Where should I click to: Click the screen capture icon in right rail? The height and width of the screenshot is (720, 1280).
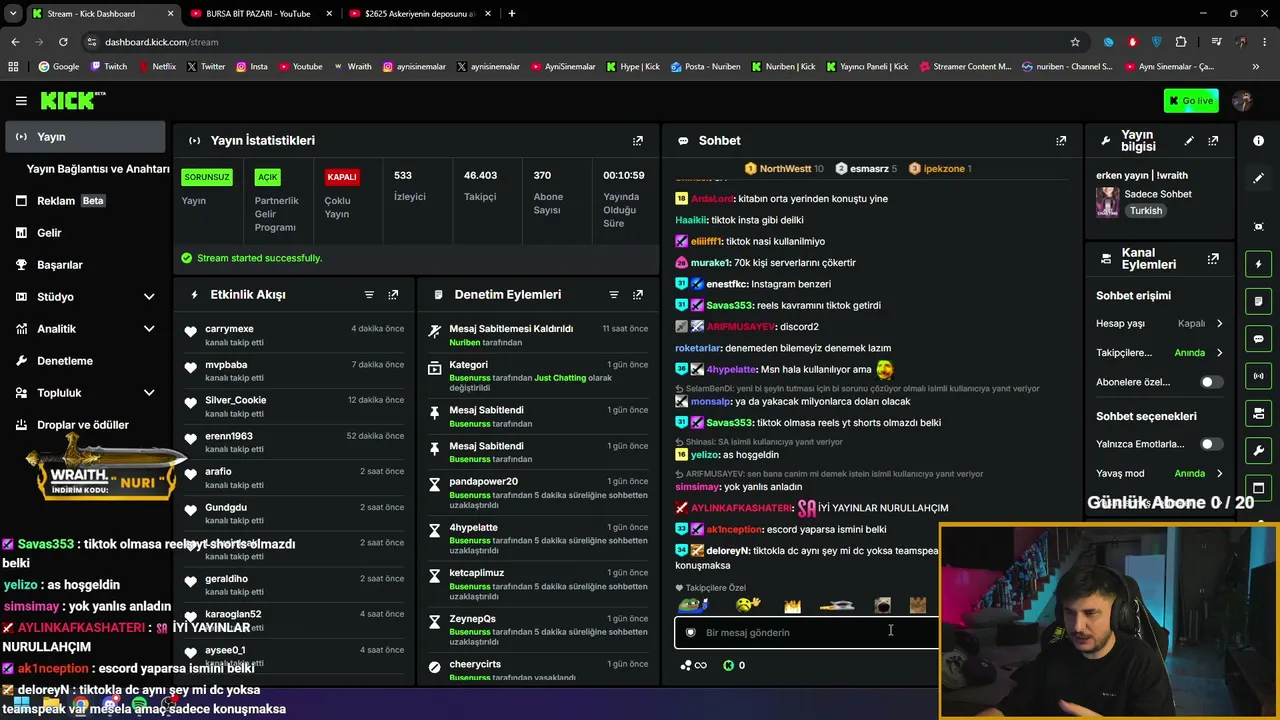coord(1258,227)
